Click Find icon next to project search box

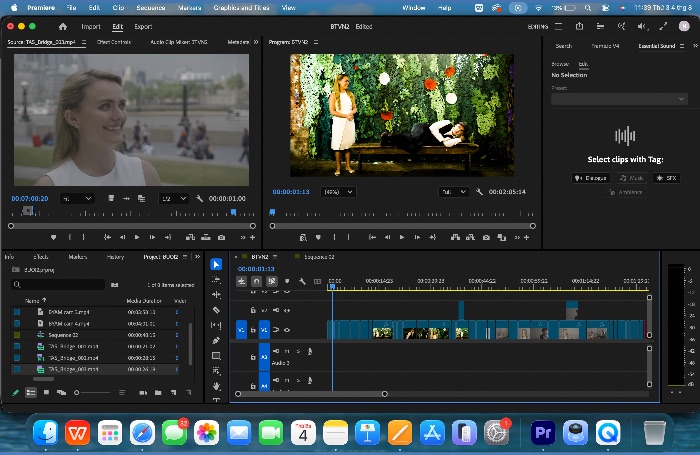(x=114, y=284)
